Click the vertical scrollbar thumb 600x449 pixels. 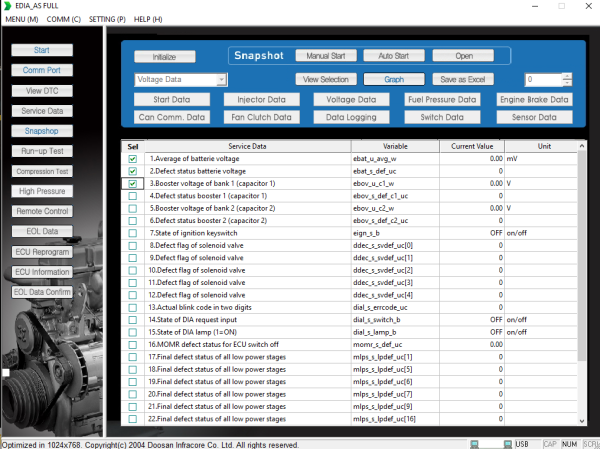click(x=582, y=256)
